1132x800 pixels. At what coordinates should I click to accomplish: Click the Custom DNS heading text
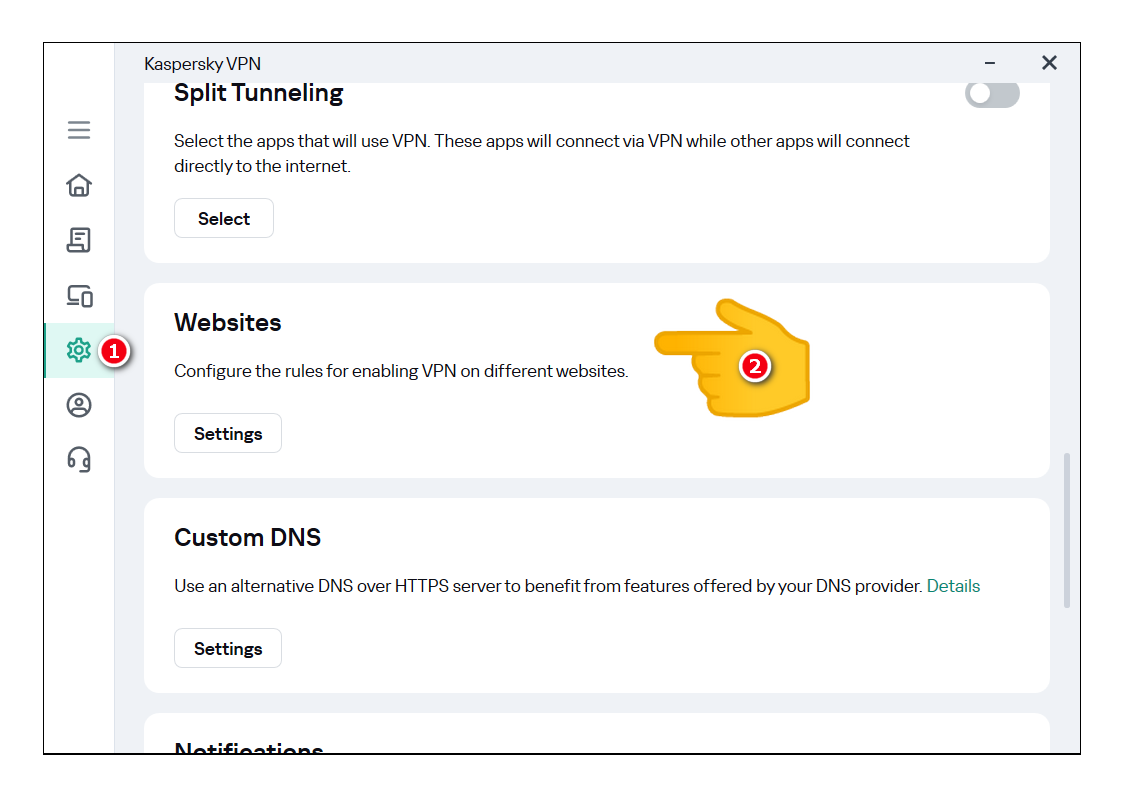[247, 537]
